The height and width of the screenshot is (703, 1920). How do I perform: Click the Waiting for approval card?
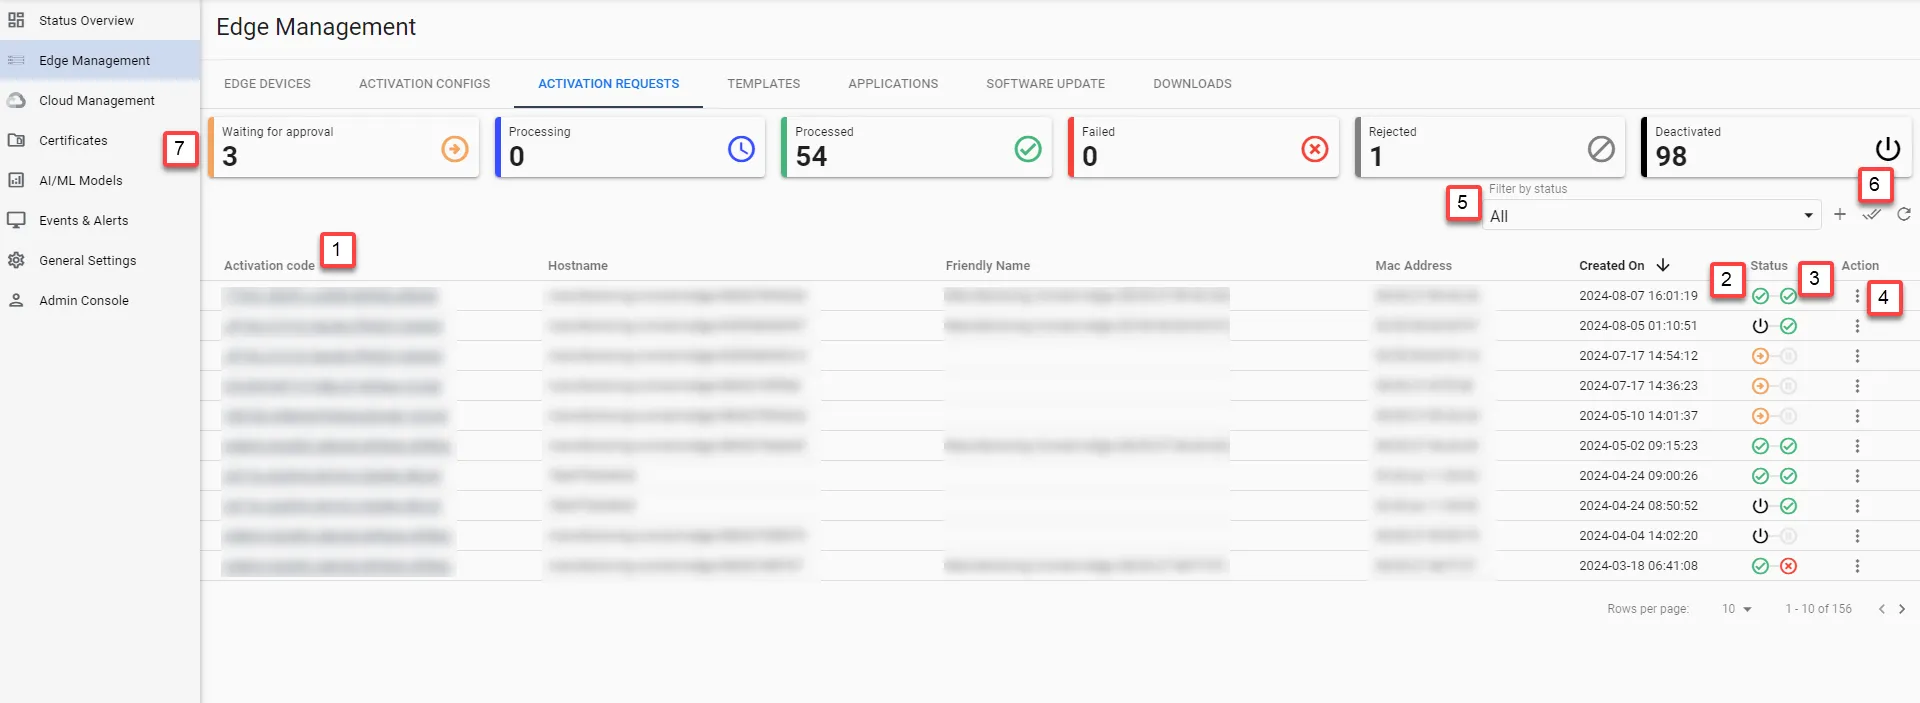click(x=344, y=147)
